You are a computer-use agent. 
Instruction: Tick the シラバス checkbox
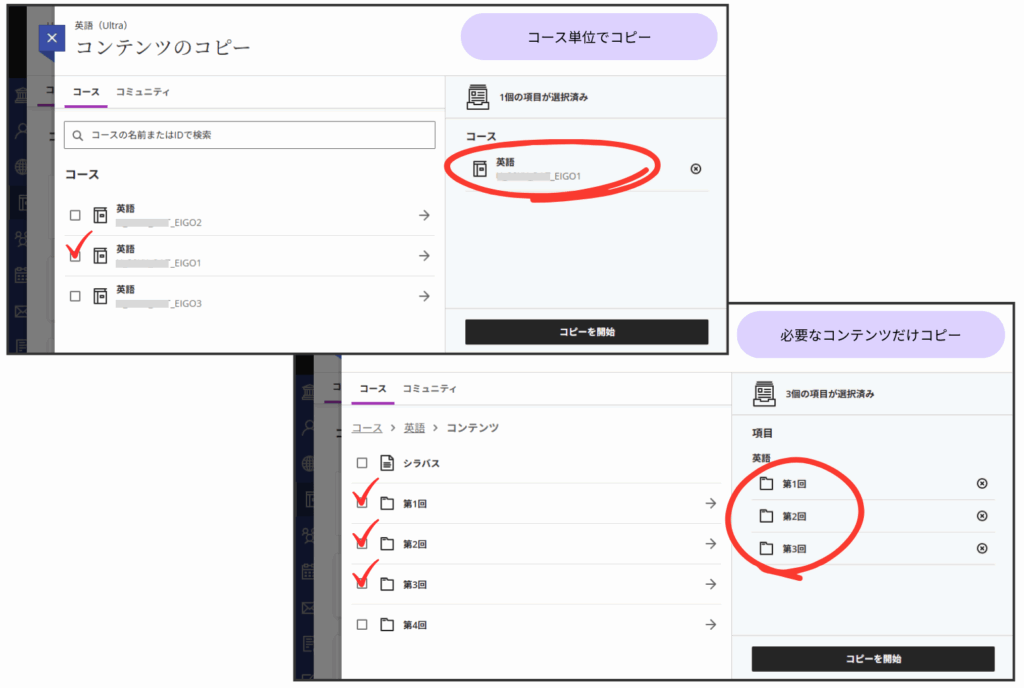click(362, 463)
